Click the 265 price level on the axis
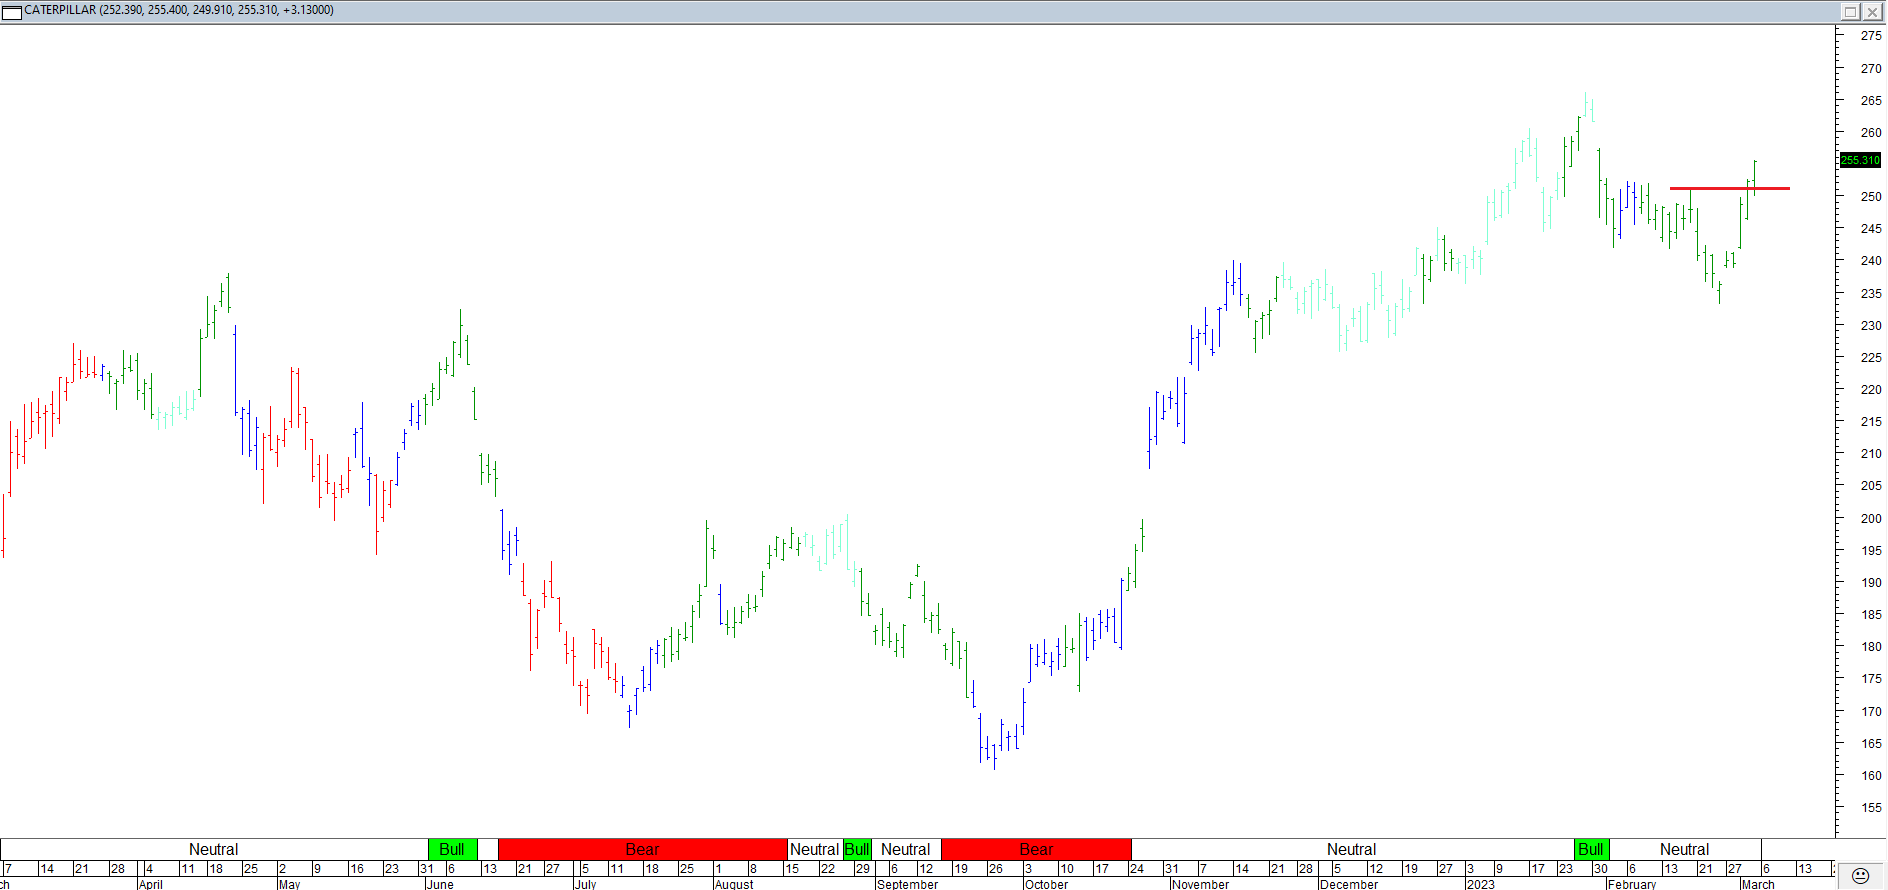 coord(1870,101)
